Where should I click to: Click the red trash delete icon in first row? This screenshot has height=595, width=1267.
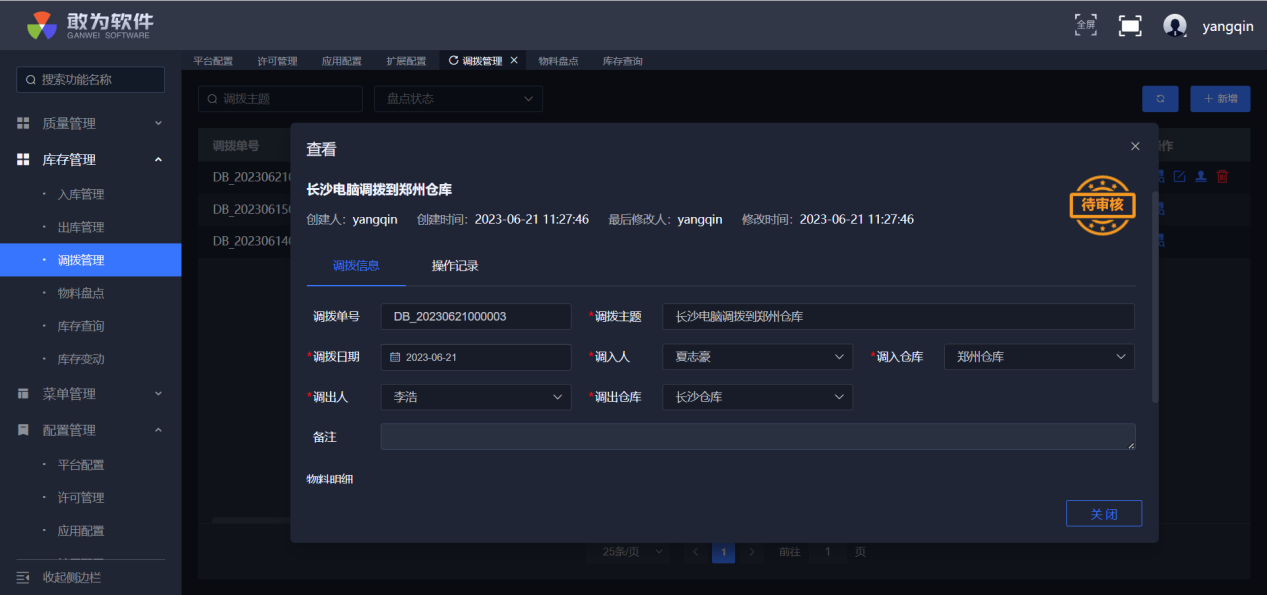[x=1222, y=177]
